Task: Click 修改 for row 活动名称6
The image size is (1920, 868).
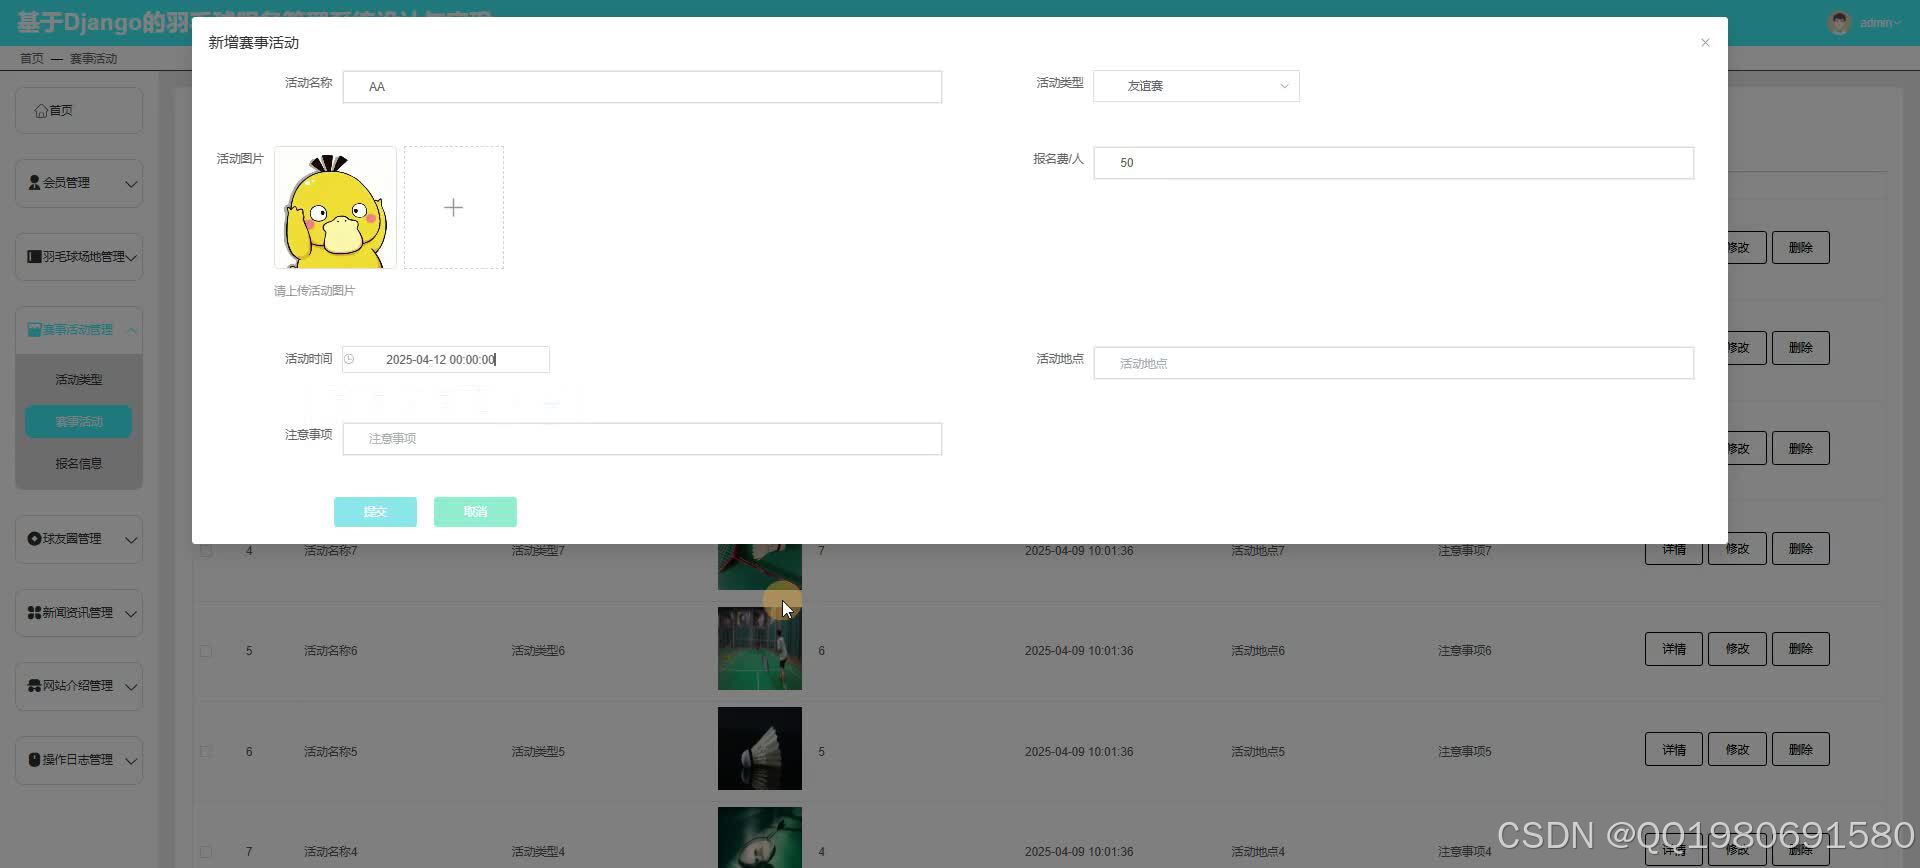Action: [x=1737, y=649]
